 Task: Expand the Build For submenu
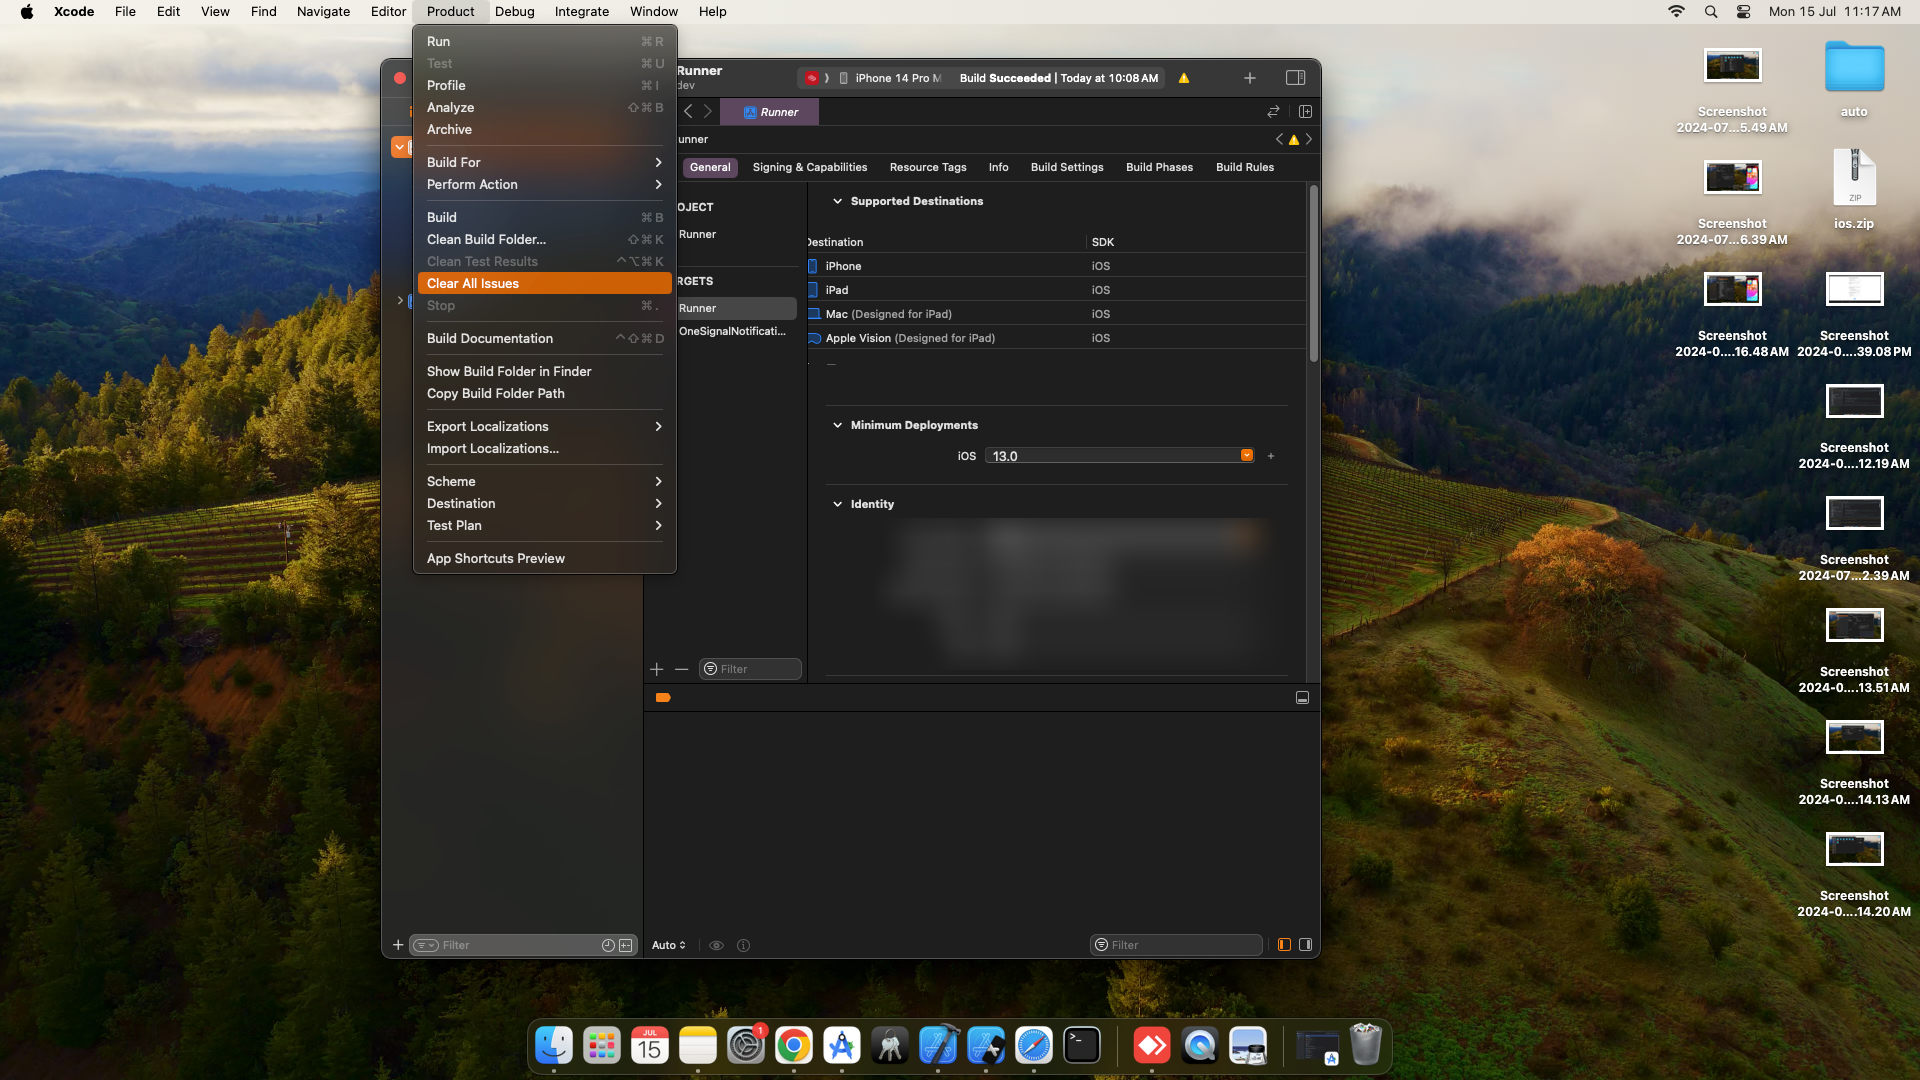point(544,162)
